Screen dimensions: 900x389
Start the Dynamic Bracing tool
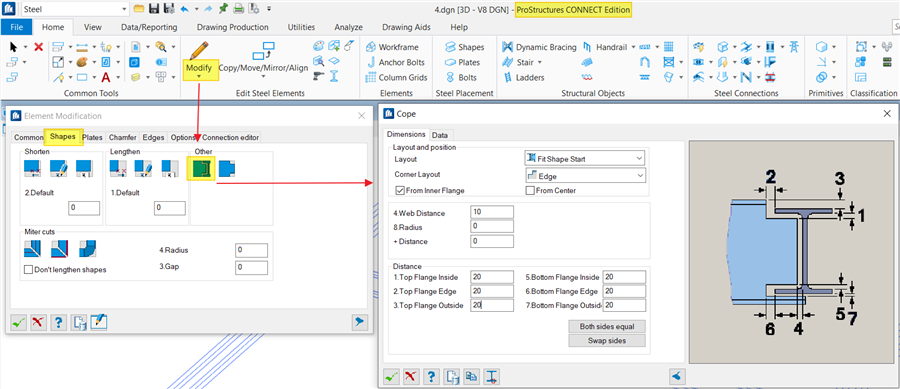pos(539,47)
